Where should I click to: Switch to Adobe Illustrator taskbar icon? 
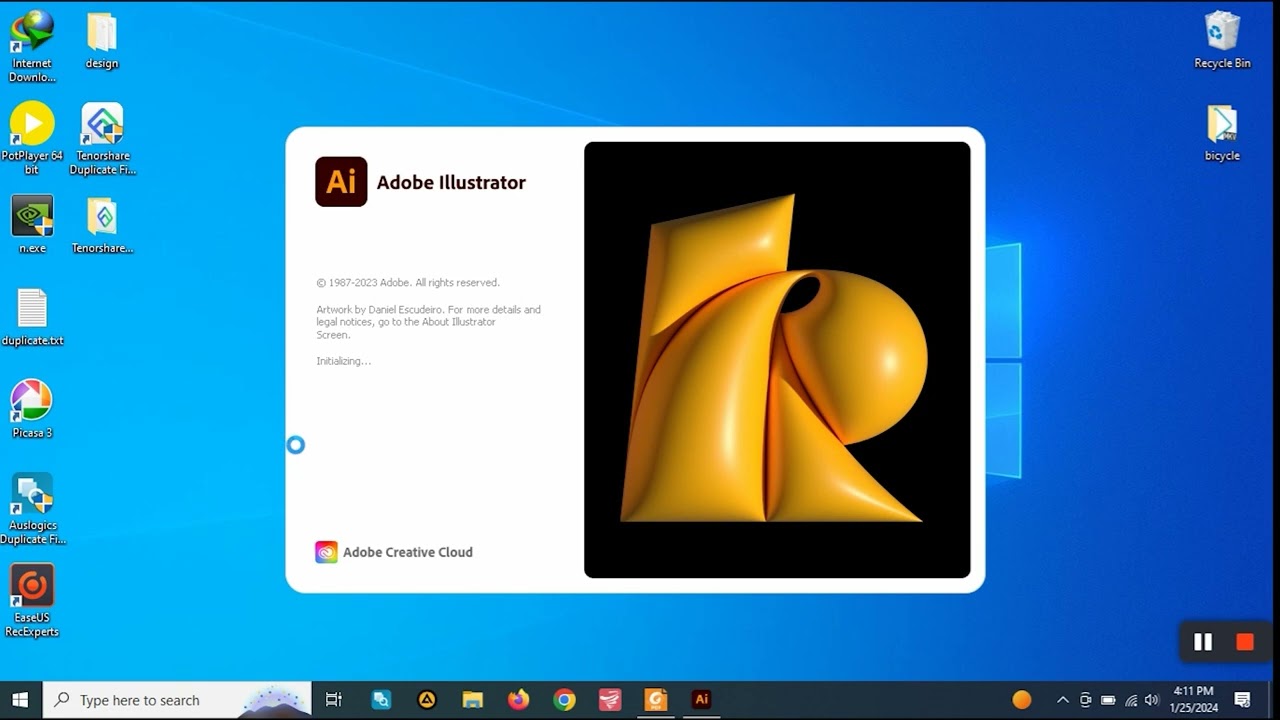(702, 700)
